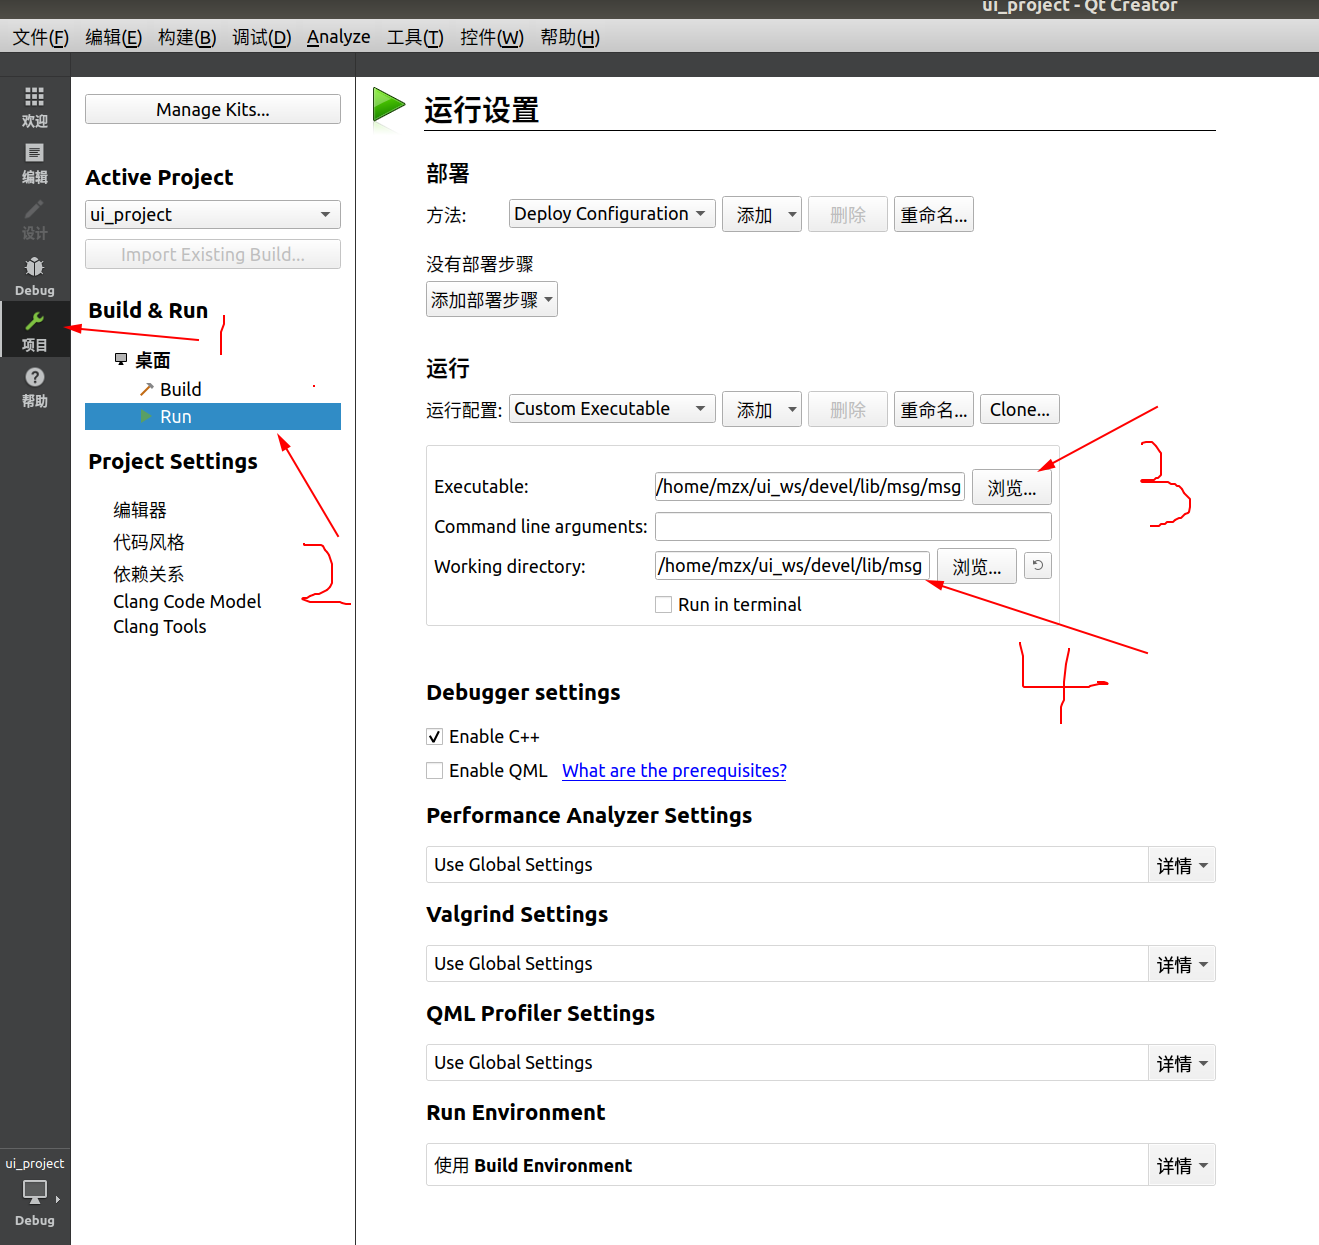Select the 项目 (Projects) mode icon
The height and width of the screenshot is (1245, 1319).
click(34, 330)
